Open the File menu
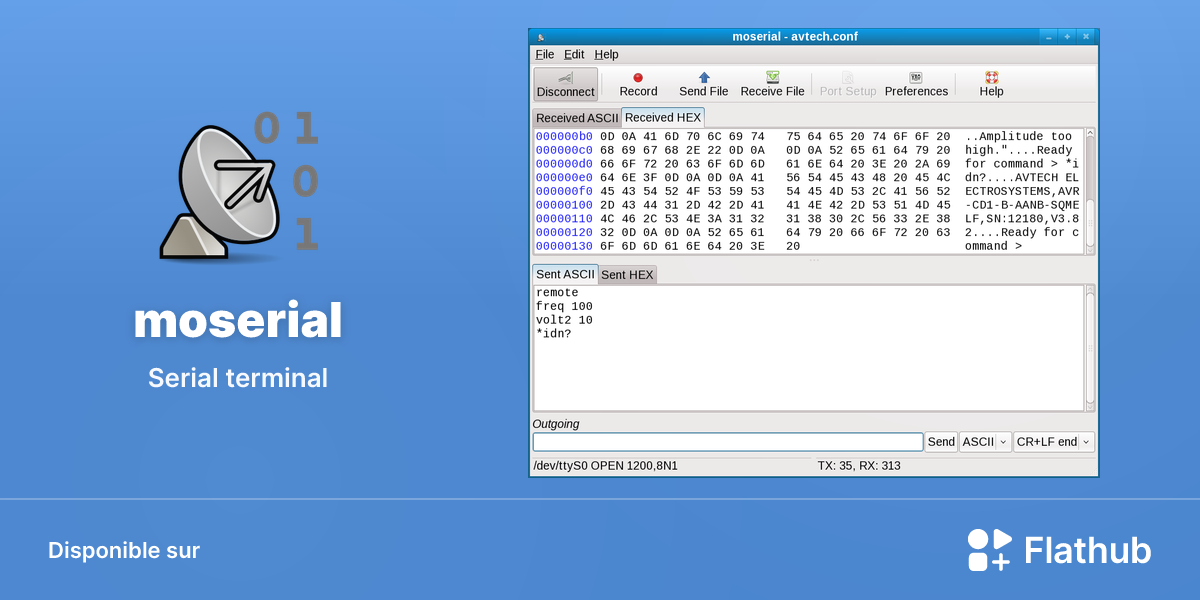 [x=545, y=54]
